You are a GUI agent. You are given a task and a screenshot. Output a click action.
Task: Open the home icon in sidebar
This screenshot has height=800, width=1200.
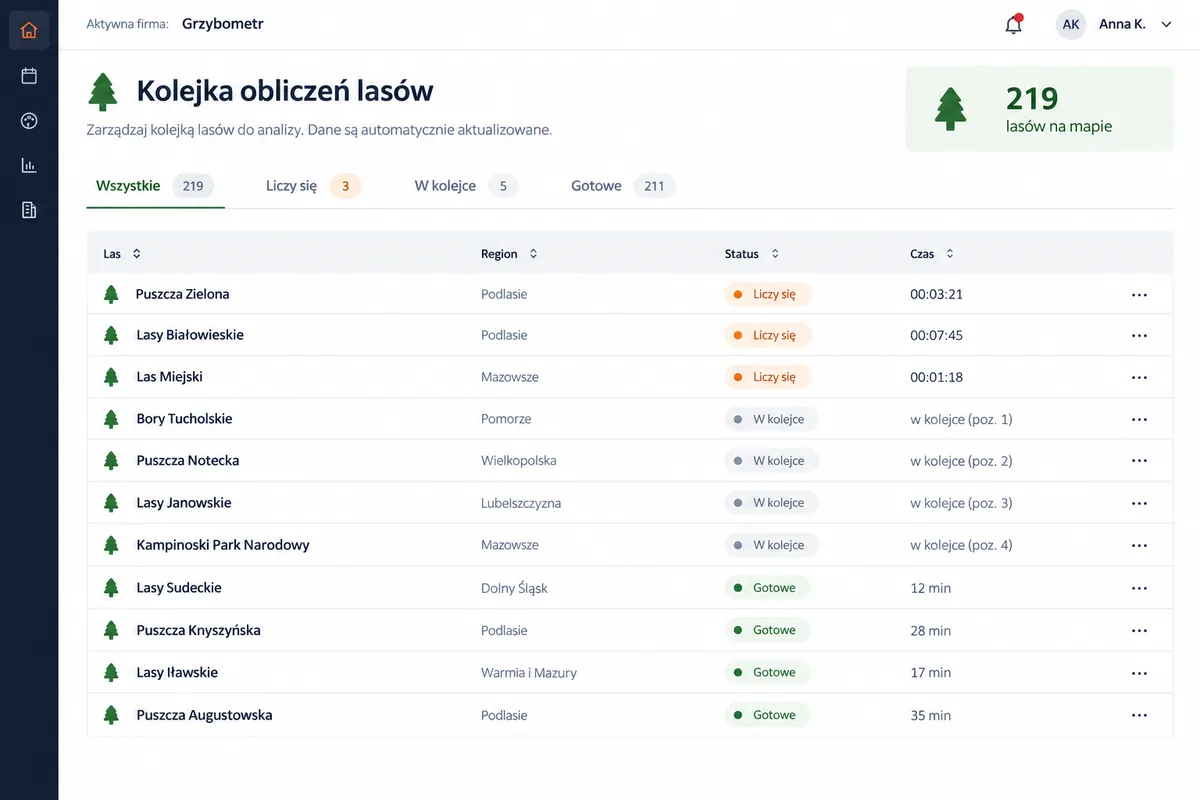click(29, 30)
